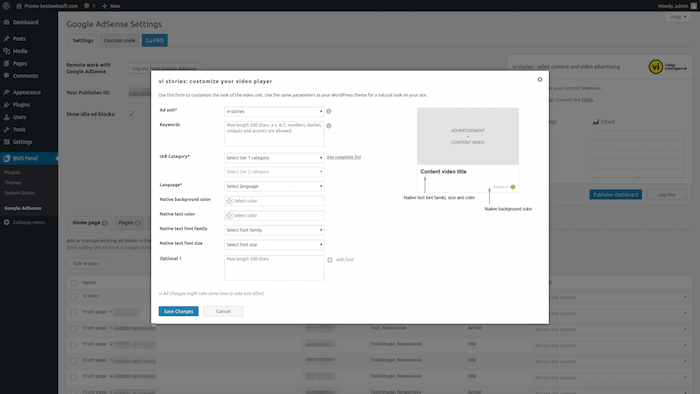
Task: Close the vi stories dialog
Action: 540,79
